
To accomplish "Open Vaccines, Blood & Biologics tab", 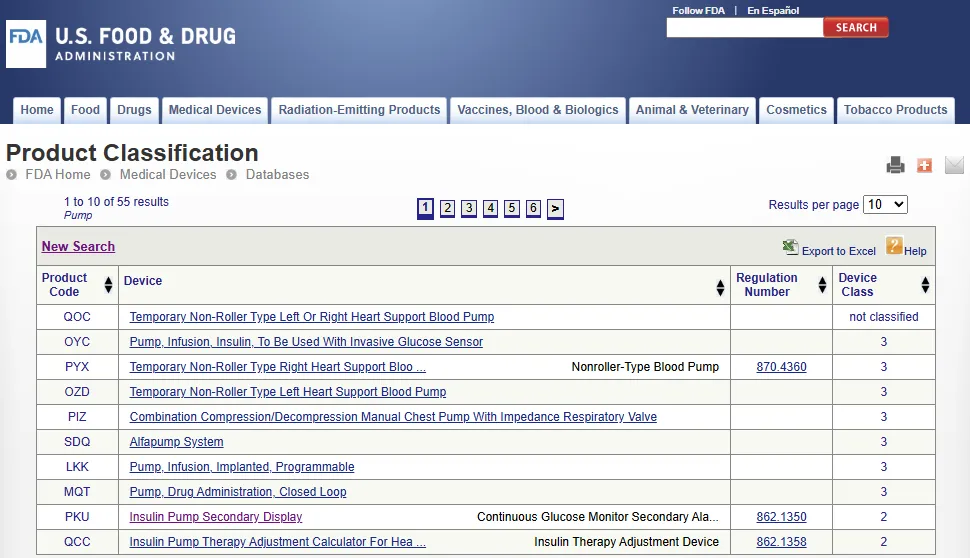I will point(538,110).
